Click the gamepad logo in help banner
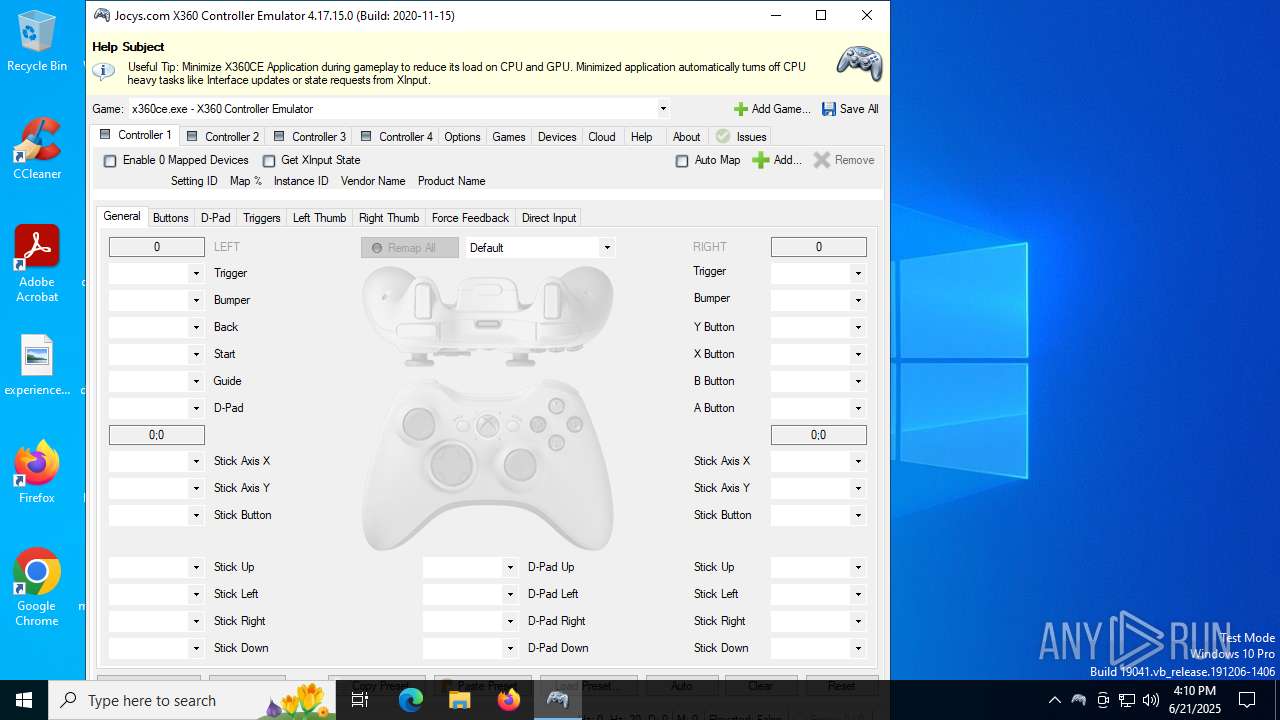The height and width of the screenshot is (720, 1280). 859,62
